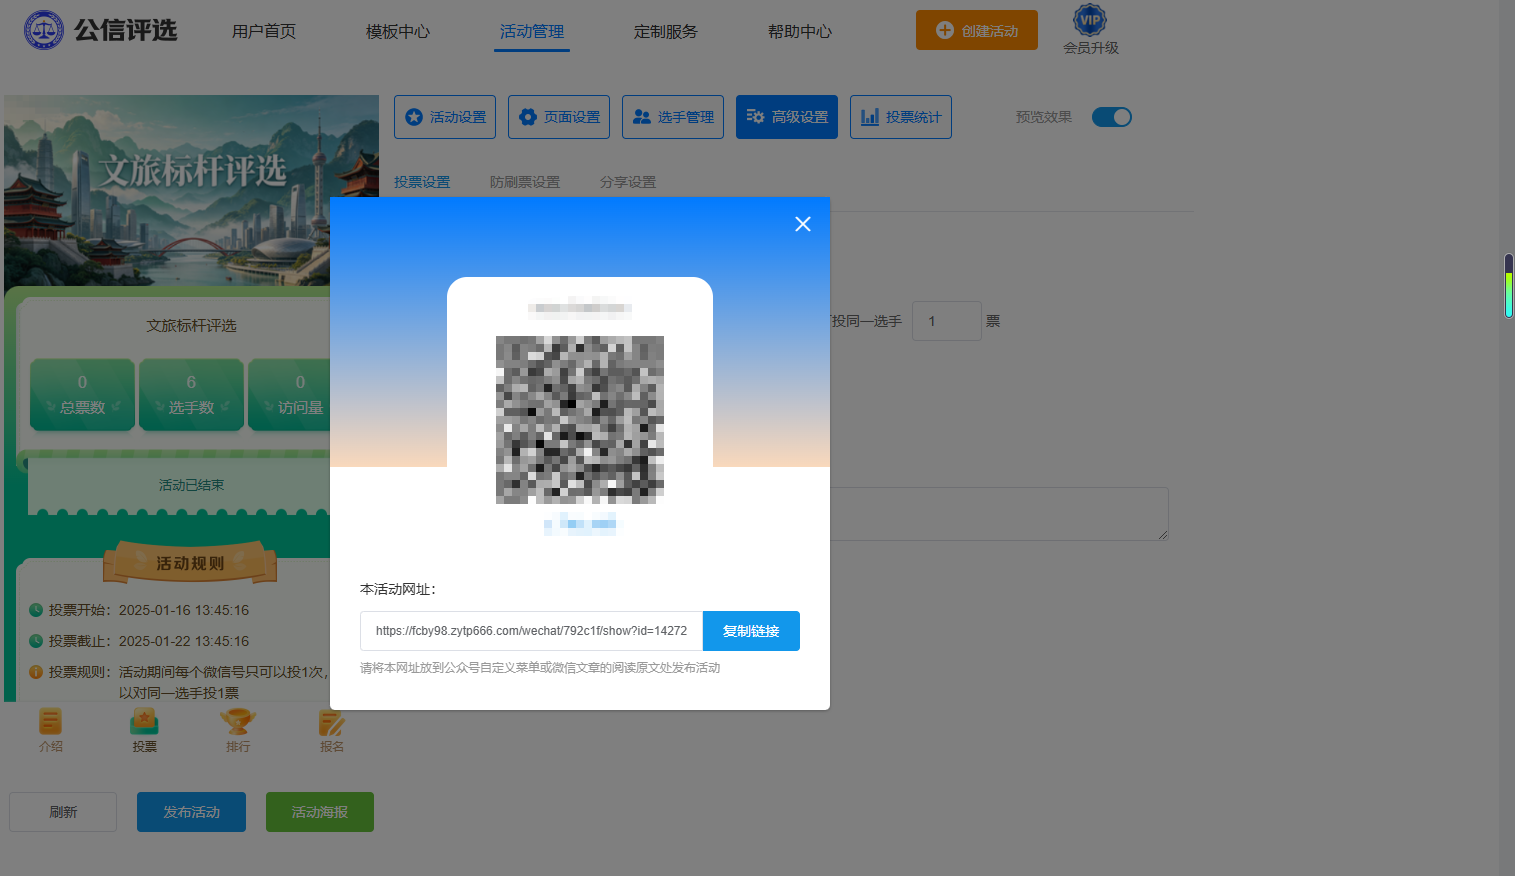
Task: Toggle the 预览效果 switch
Action: pos(1112,117)
